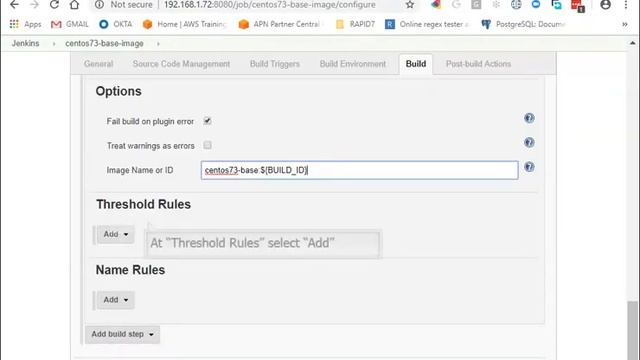The width and height of the screenshot is (640, 360).
Task: Click the page vertical scrollbar thumb
Action: coord(633,330)
